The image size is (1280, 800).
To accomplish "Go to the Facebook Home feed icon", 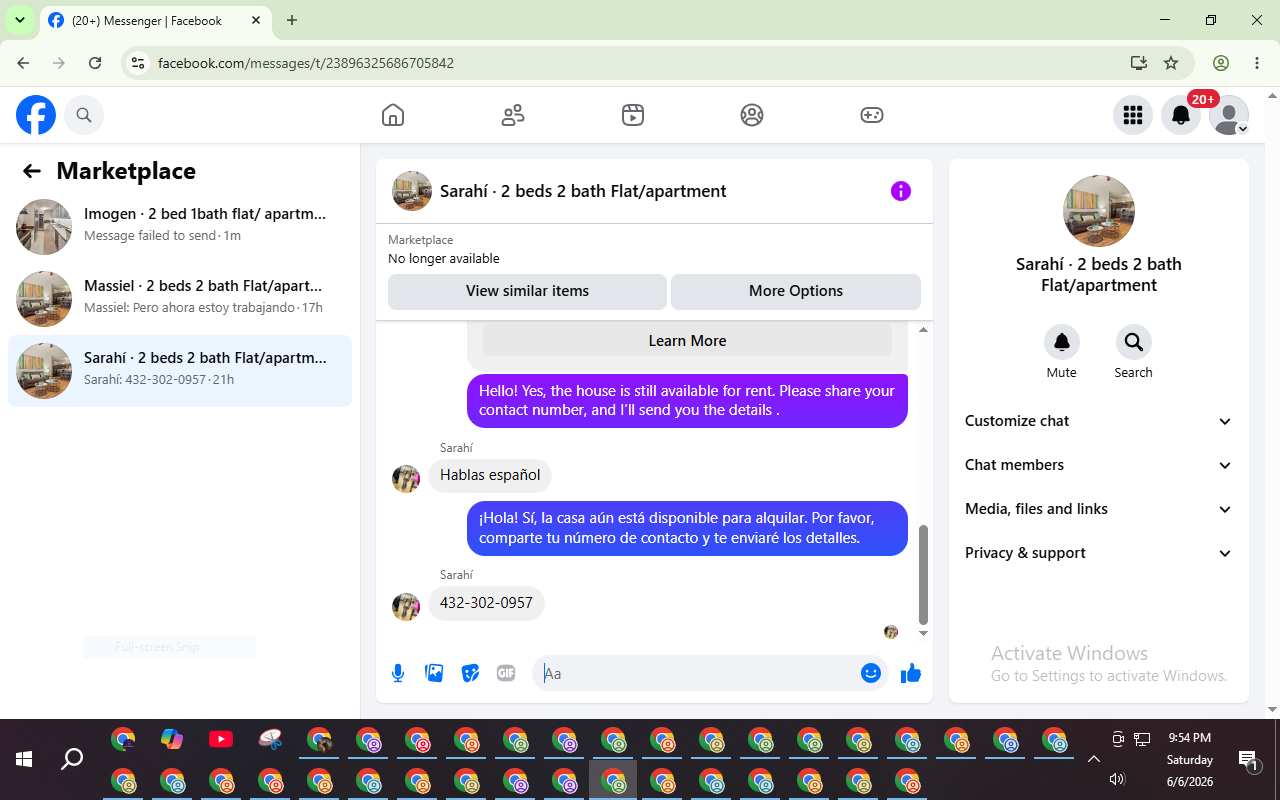I will point(393,115).
